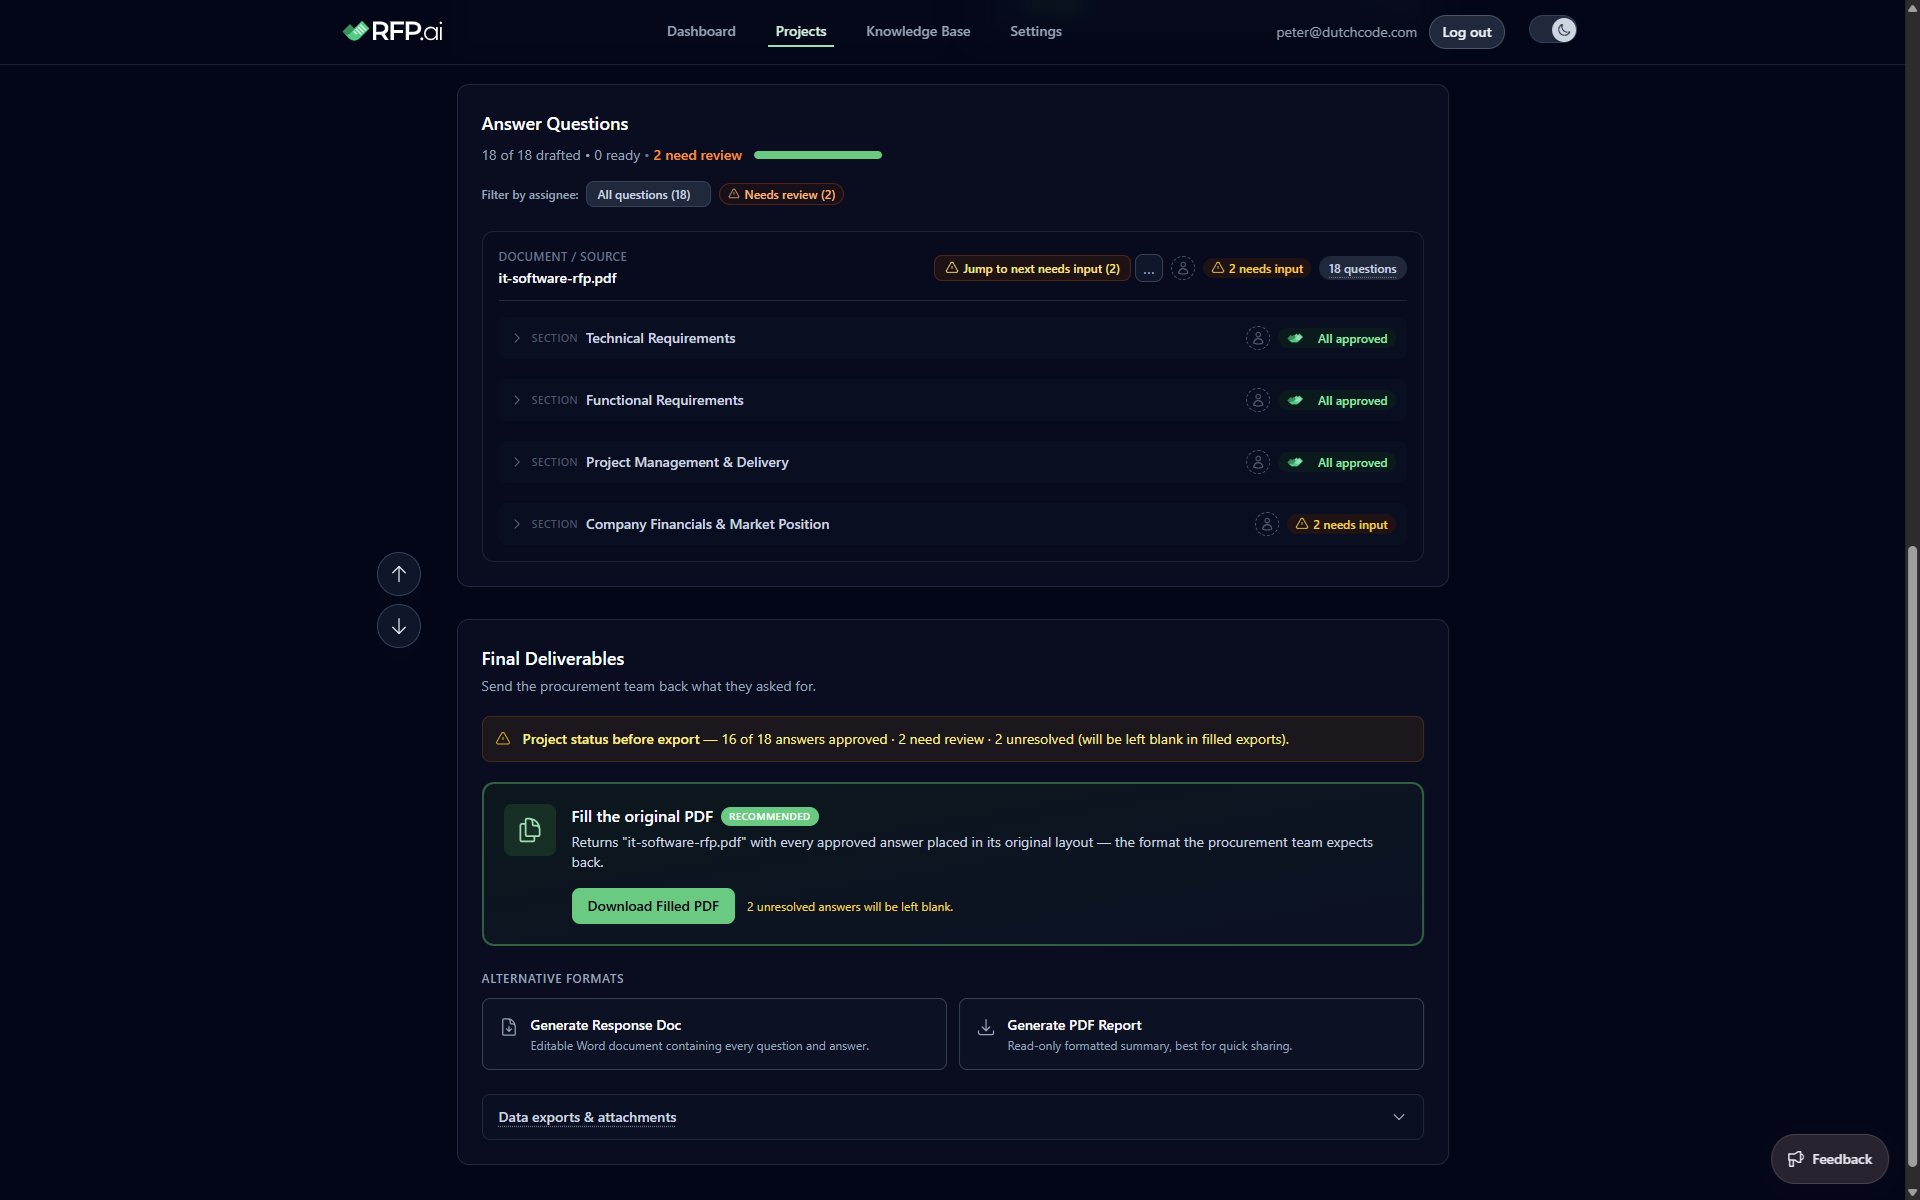Viewport: 1920px width, 1200px height.
Task: Generate PDF Report
Action: click(x=1191, y=1034)
